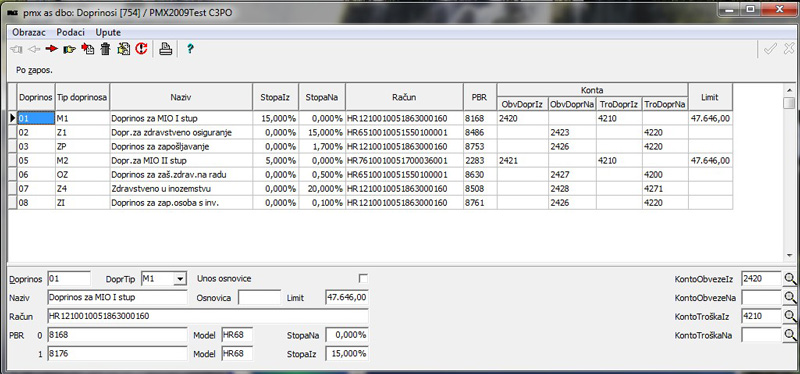Screen dimensions: 800x374
Task: Click the grid's vertical scrollbar thumb
Action: [x=789, y=103]
